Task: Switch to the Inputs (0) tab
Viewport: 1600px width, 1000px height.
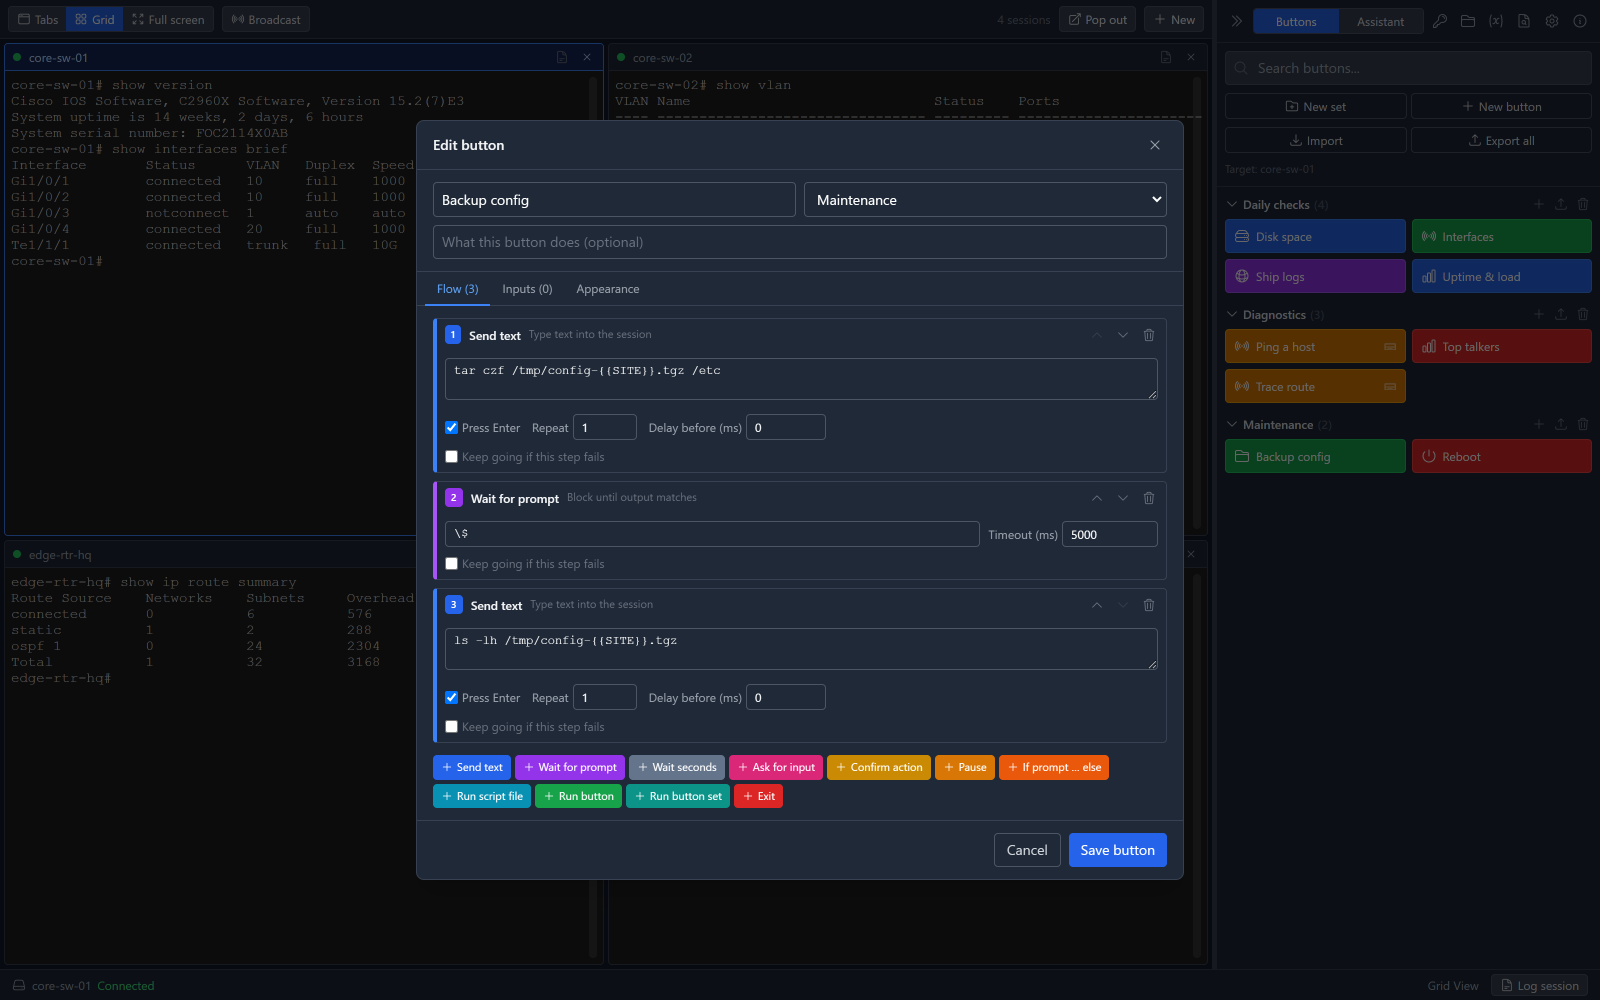Action: (527, 289)
